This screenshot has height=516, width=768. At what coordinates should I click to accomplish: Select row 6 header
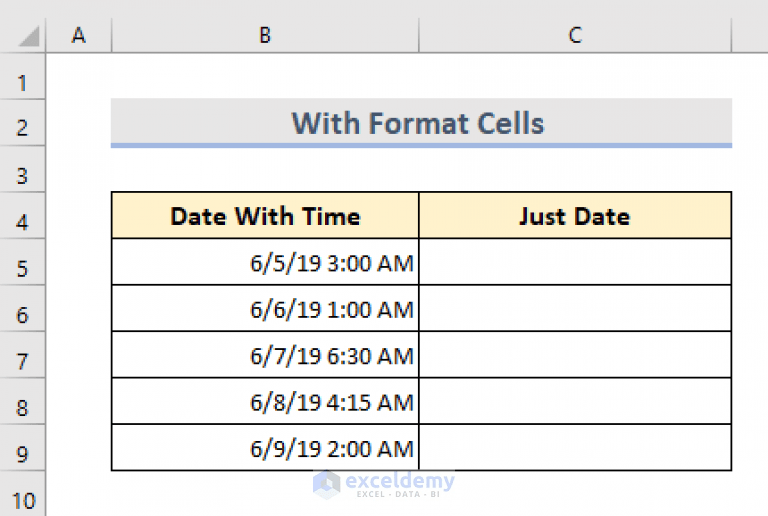23,309
